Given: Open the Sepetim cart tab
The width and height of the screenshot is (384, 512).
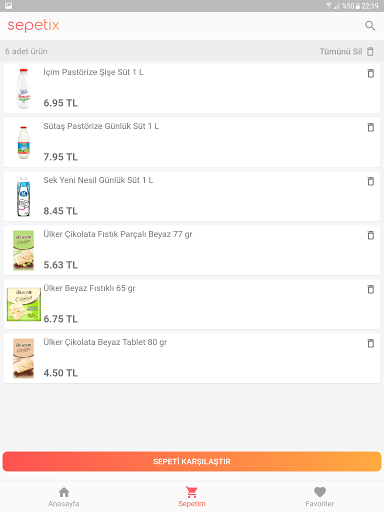Looking at the screenshot, I should click(192, 497).
